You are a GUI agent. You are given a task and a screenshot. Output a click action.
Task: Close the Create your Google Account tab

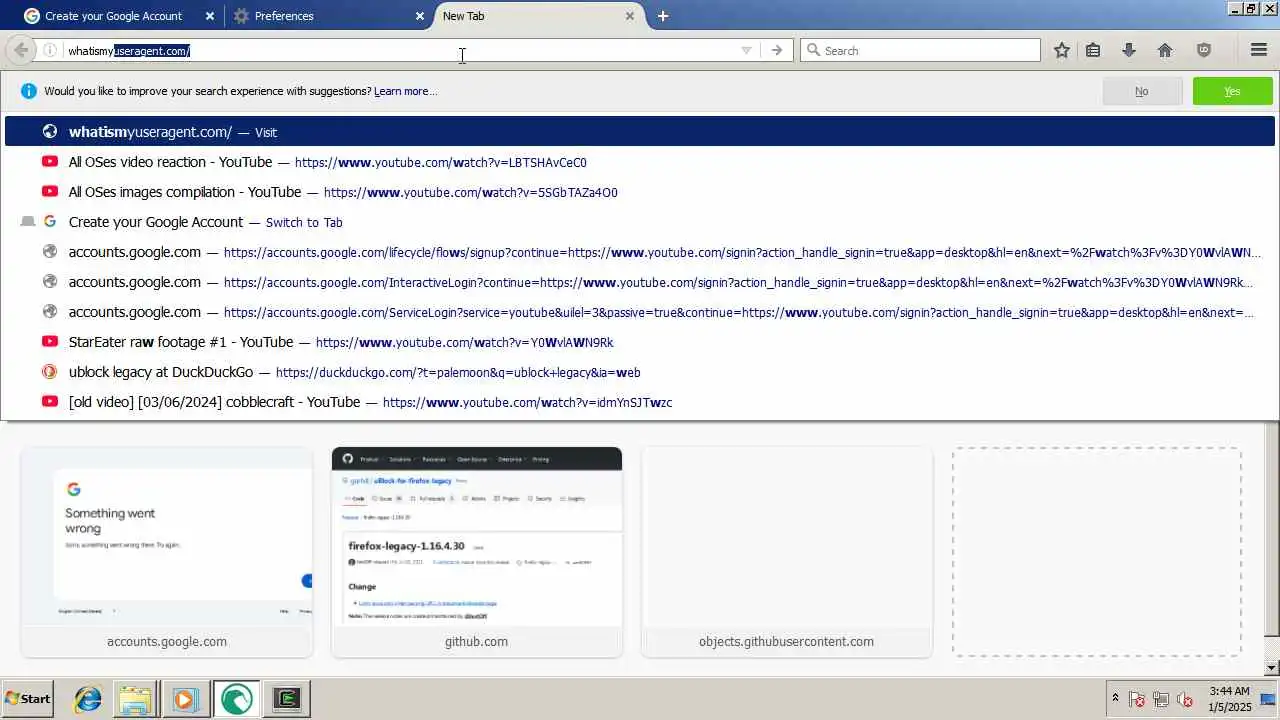click(x=210, y=16)
